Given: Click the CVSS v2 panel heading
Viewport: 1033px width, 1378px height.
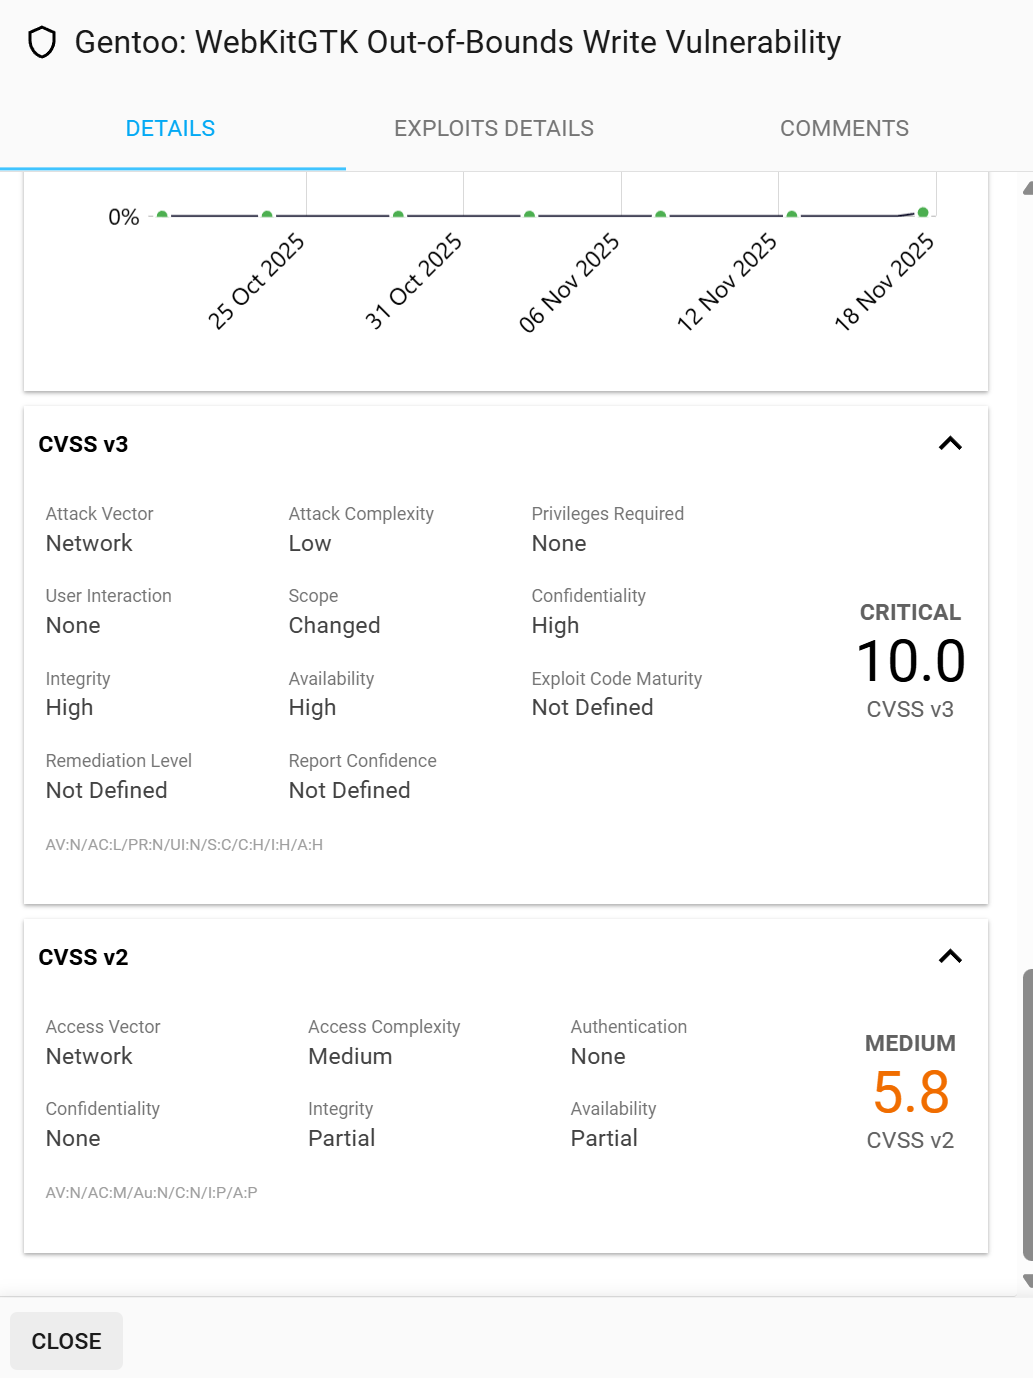Looking at the screenshot, I should [83, 958].
